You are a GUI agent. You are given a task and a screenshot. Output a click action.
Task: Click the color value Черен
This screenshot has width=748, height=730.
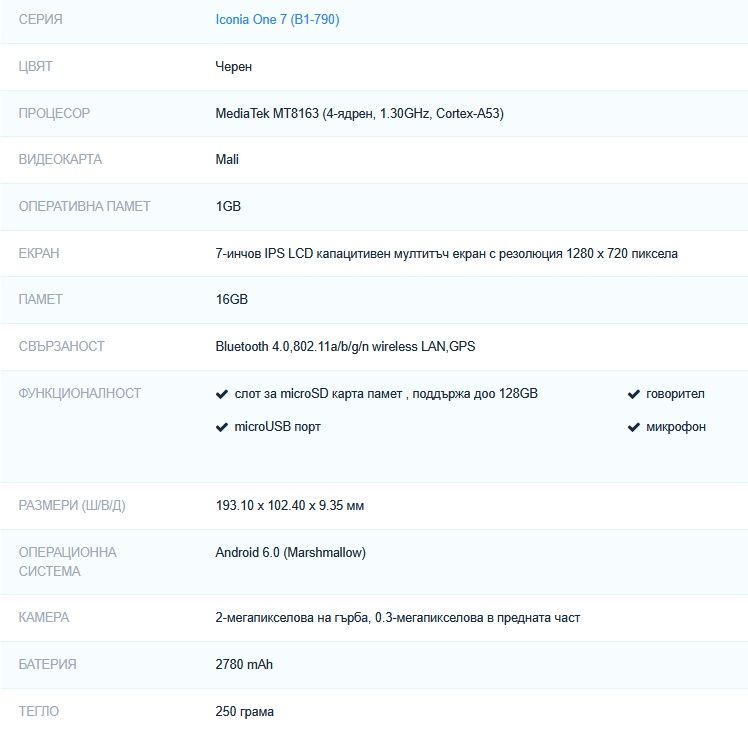[x=233, y=66]
